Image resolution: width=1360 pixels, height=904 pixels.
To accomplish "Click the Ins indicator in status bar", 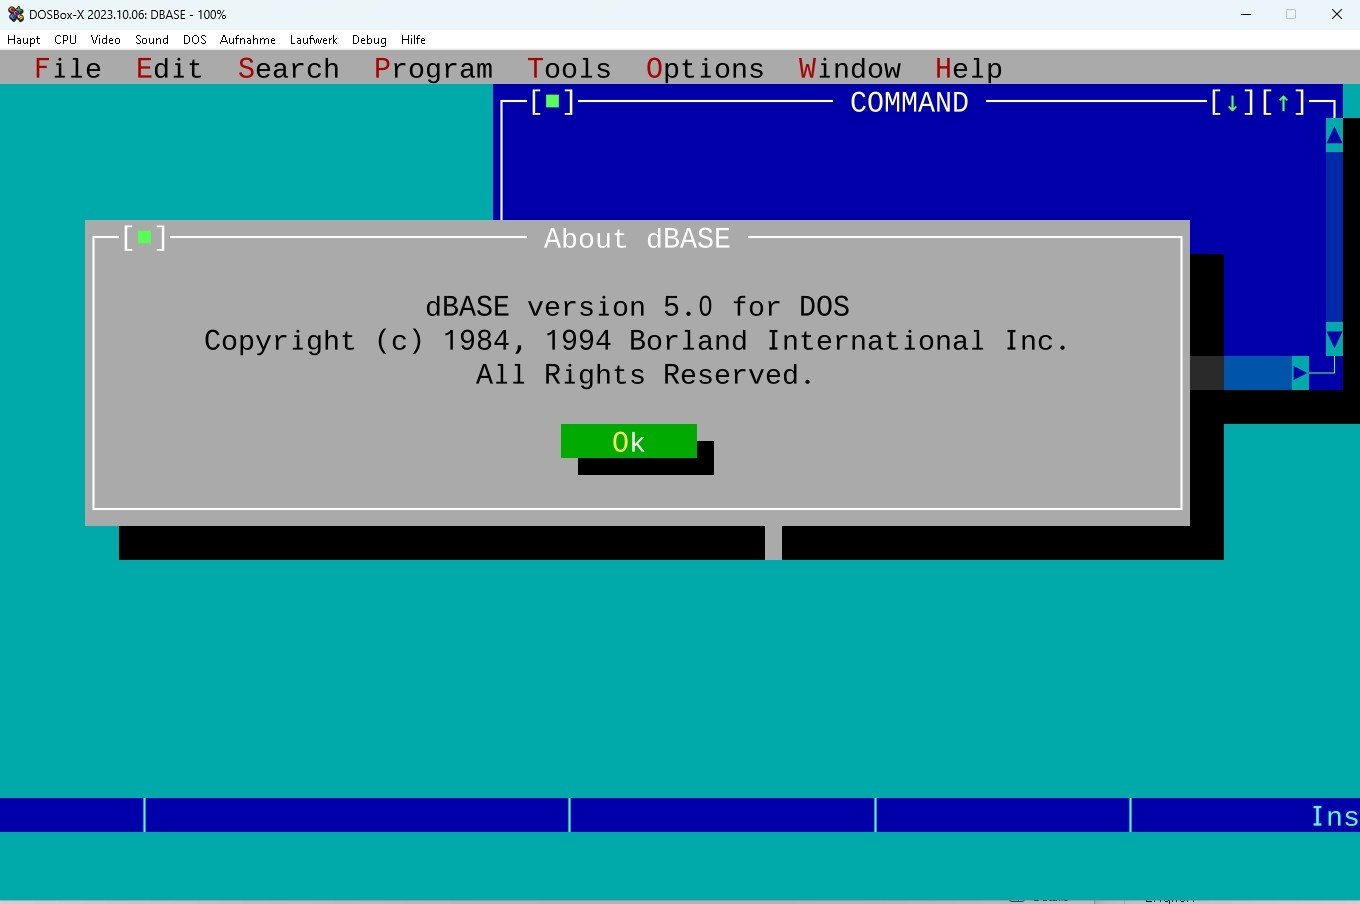I will [x=1333, y=816].
